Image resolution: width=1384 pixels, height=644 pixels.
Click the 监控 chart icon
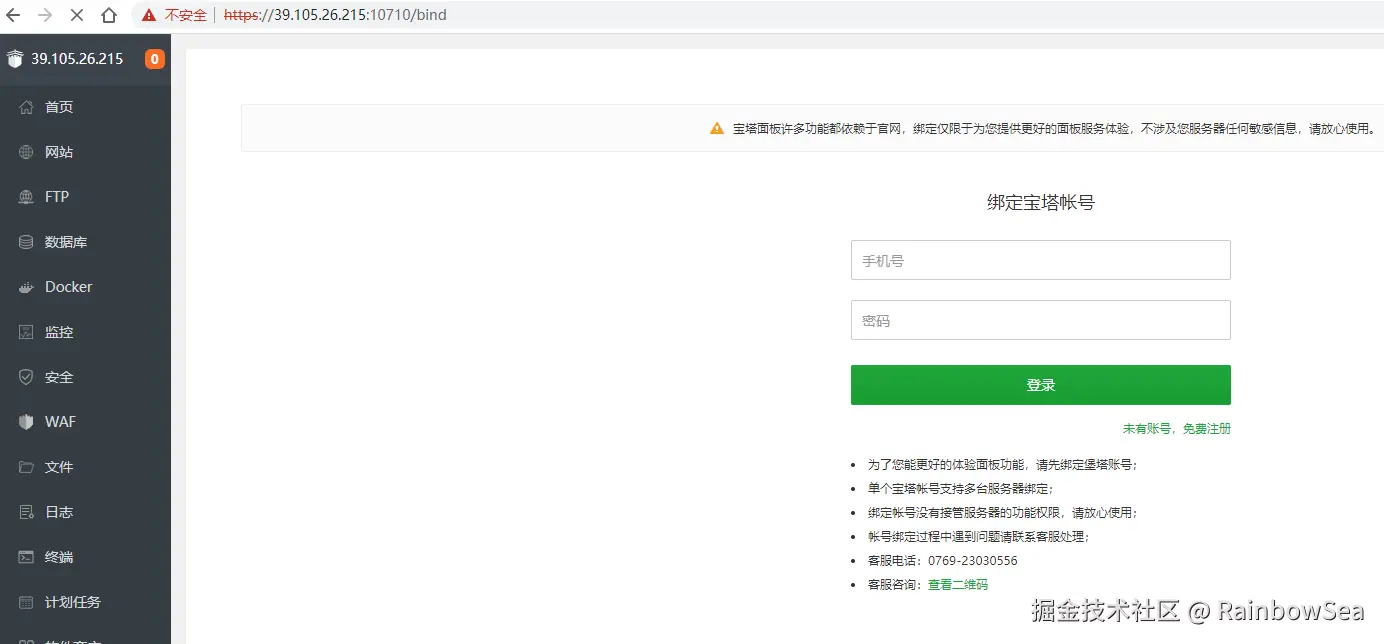pyautogui.click(x=27, y=332)
